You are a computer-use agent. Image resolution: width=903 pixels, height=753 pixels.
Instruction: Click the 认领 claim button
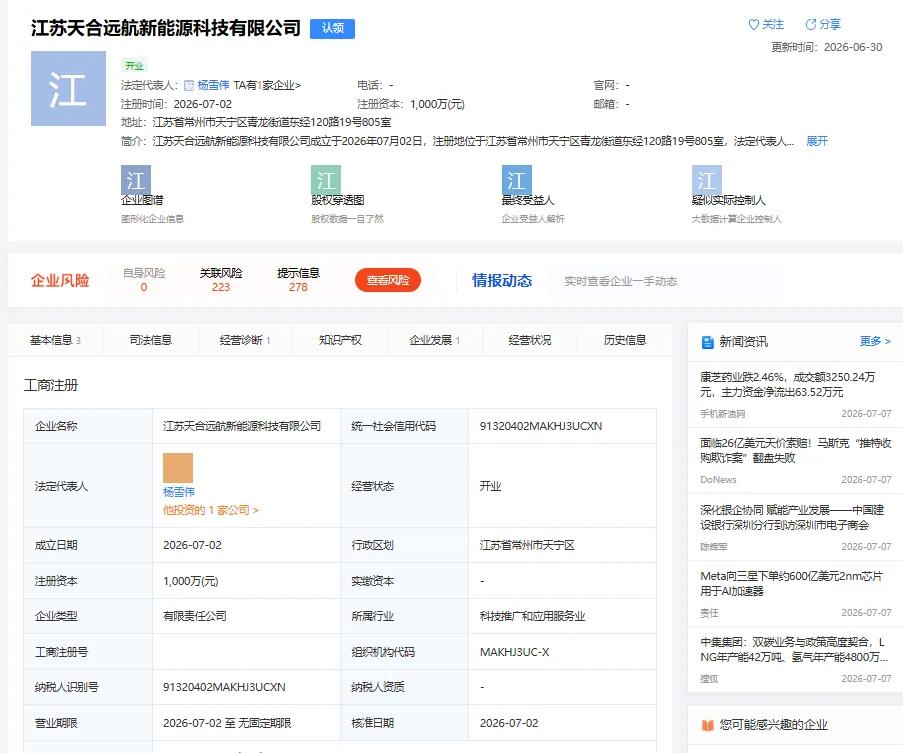pos(332,28)
